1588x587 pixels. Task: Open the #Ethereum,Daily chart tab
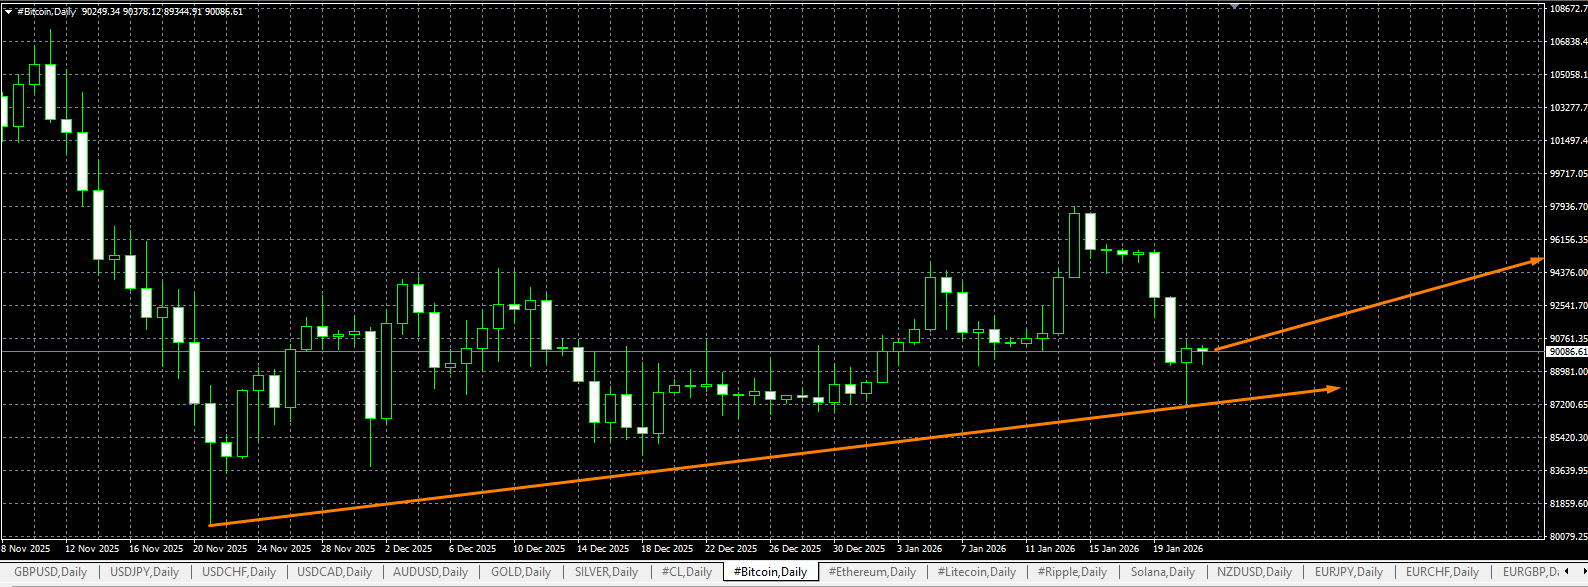coord(872,572)
